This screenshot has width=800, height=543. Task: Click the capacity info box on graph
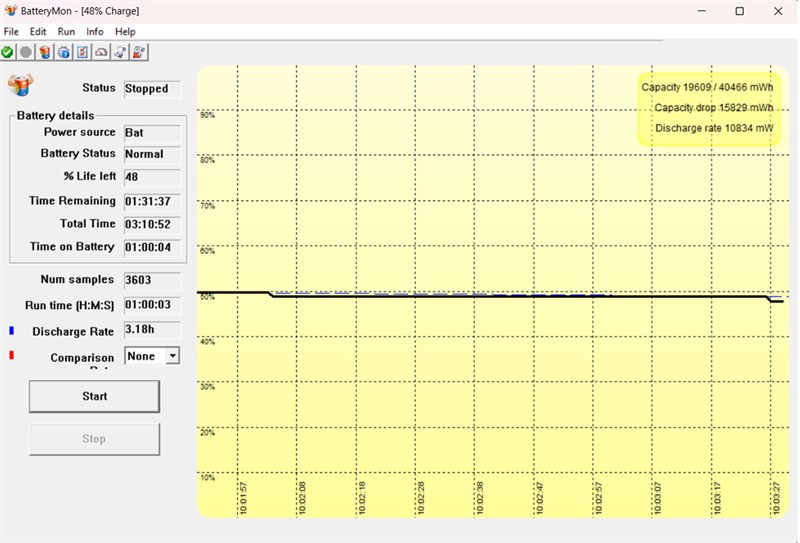(709, 108)
